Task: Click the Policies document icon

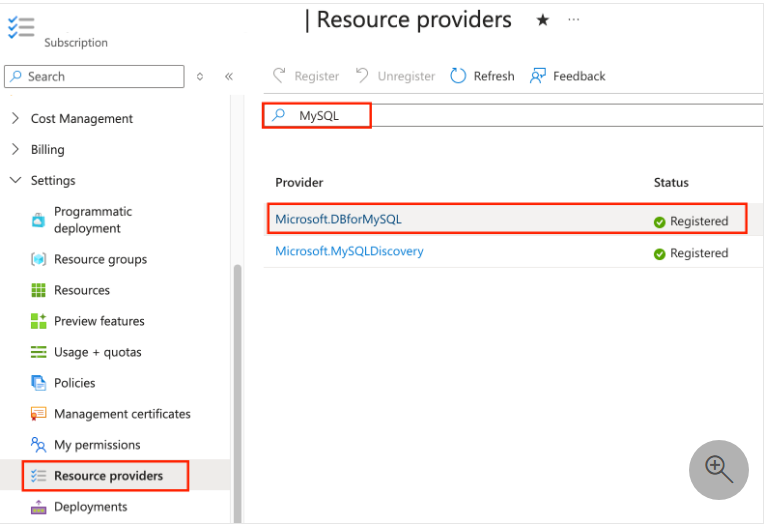Action: click(38, 383)
